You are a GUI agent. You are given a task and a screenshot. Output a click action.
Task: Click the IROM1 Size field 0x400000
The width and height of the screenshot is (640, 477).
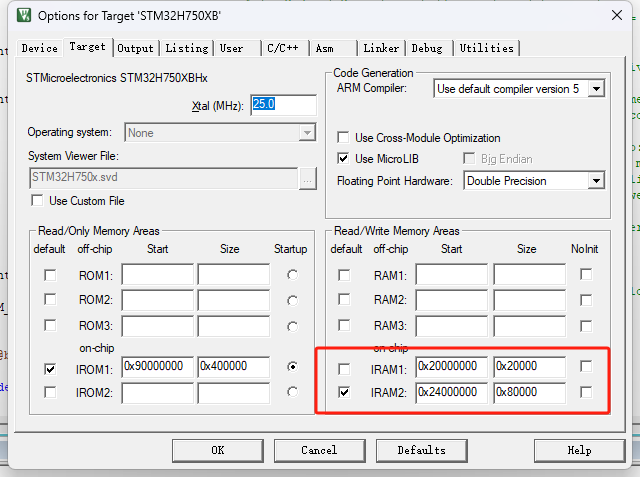click(x=233, y=367)
